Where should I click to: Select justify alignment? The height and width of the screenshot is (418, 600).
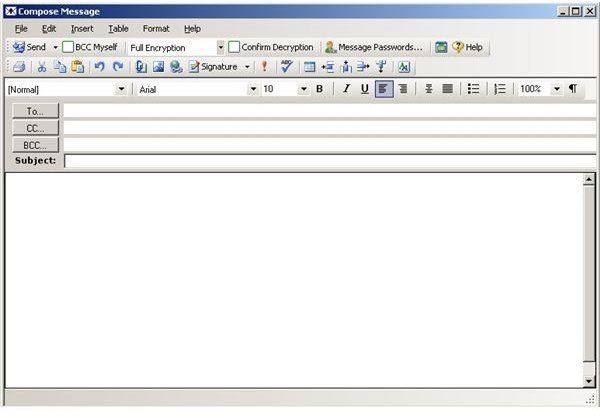point(447,89)
